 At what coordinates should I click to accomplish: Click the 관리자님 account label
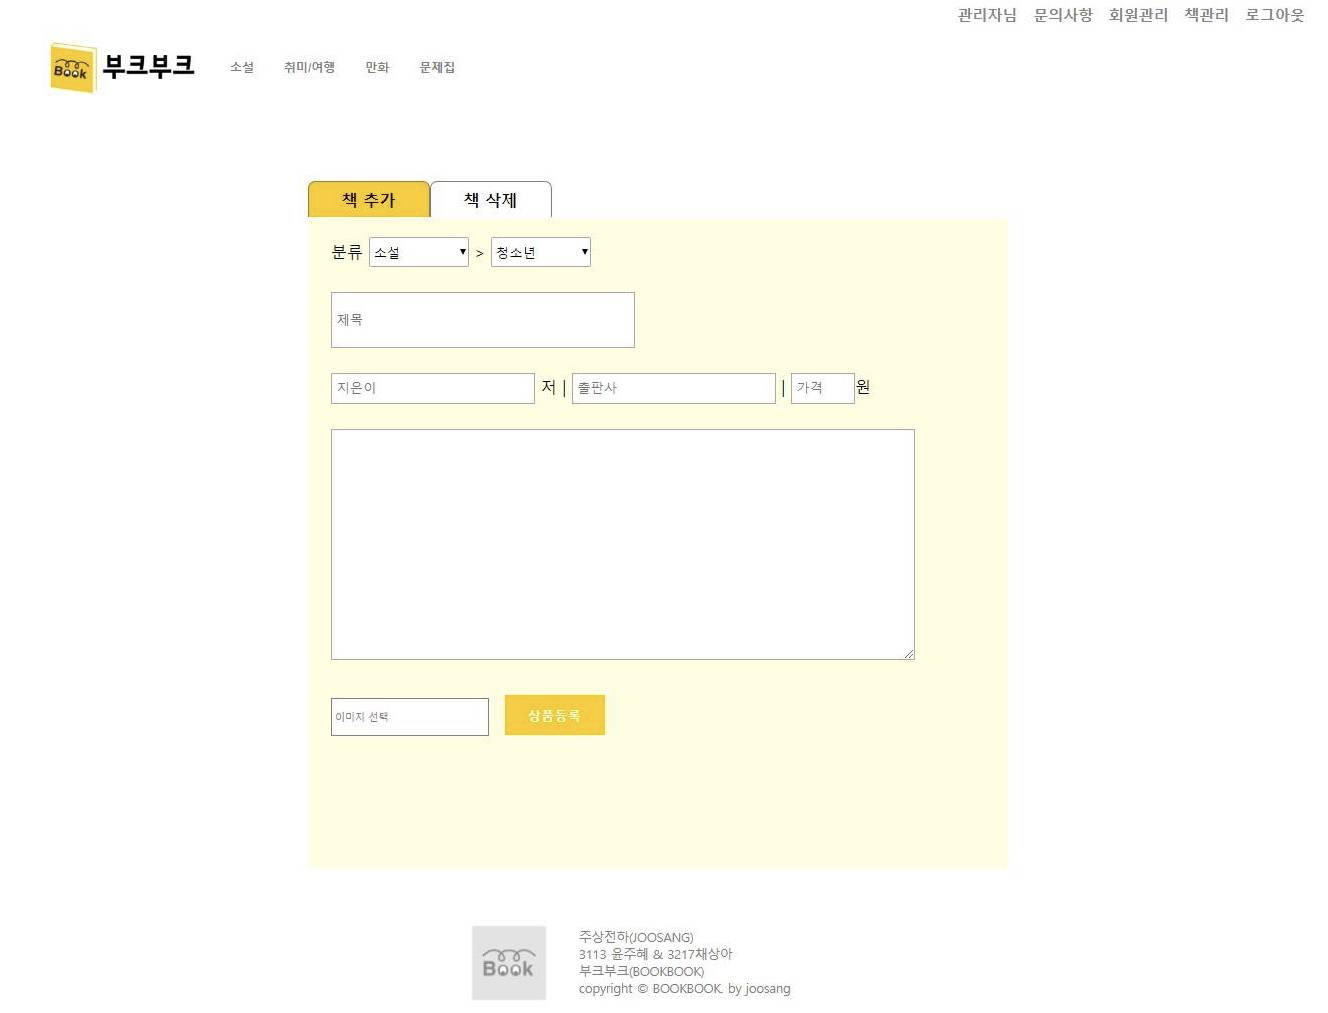point(986,15)
